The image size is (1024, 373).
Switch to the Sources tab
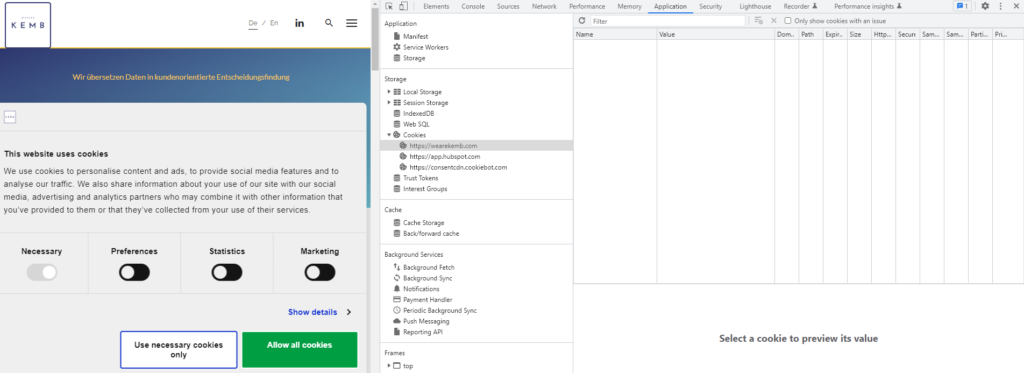(x=508, y=6)
